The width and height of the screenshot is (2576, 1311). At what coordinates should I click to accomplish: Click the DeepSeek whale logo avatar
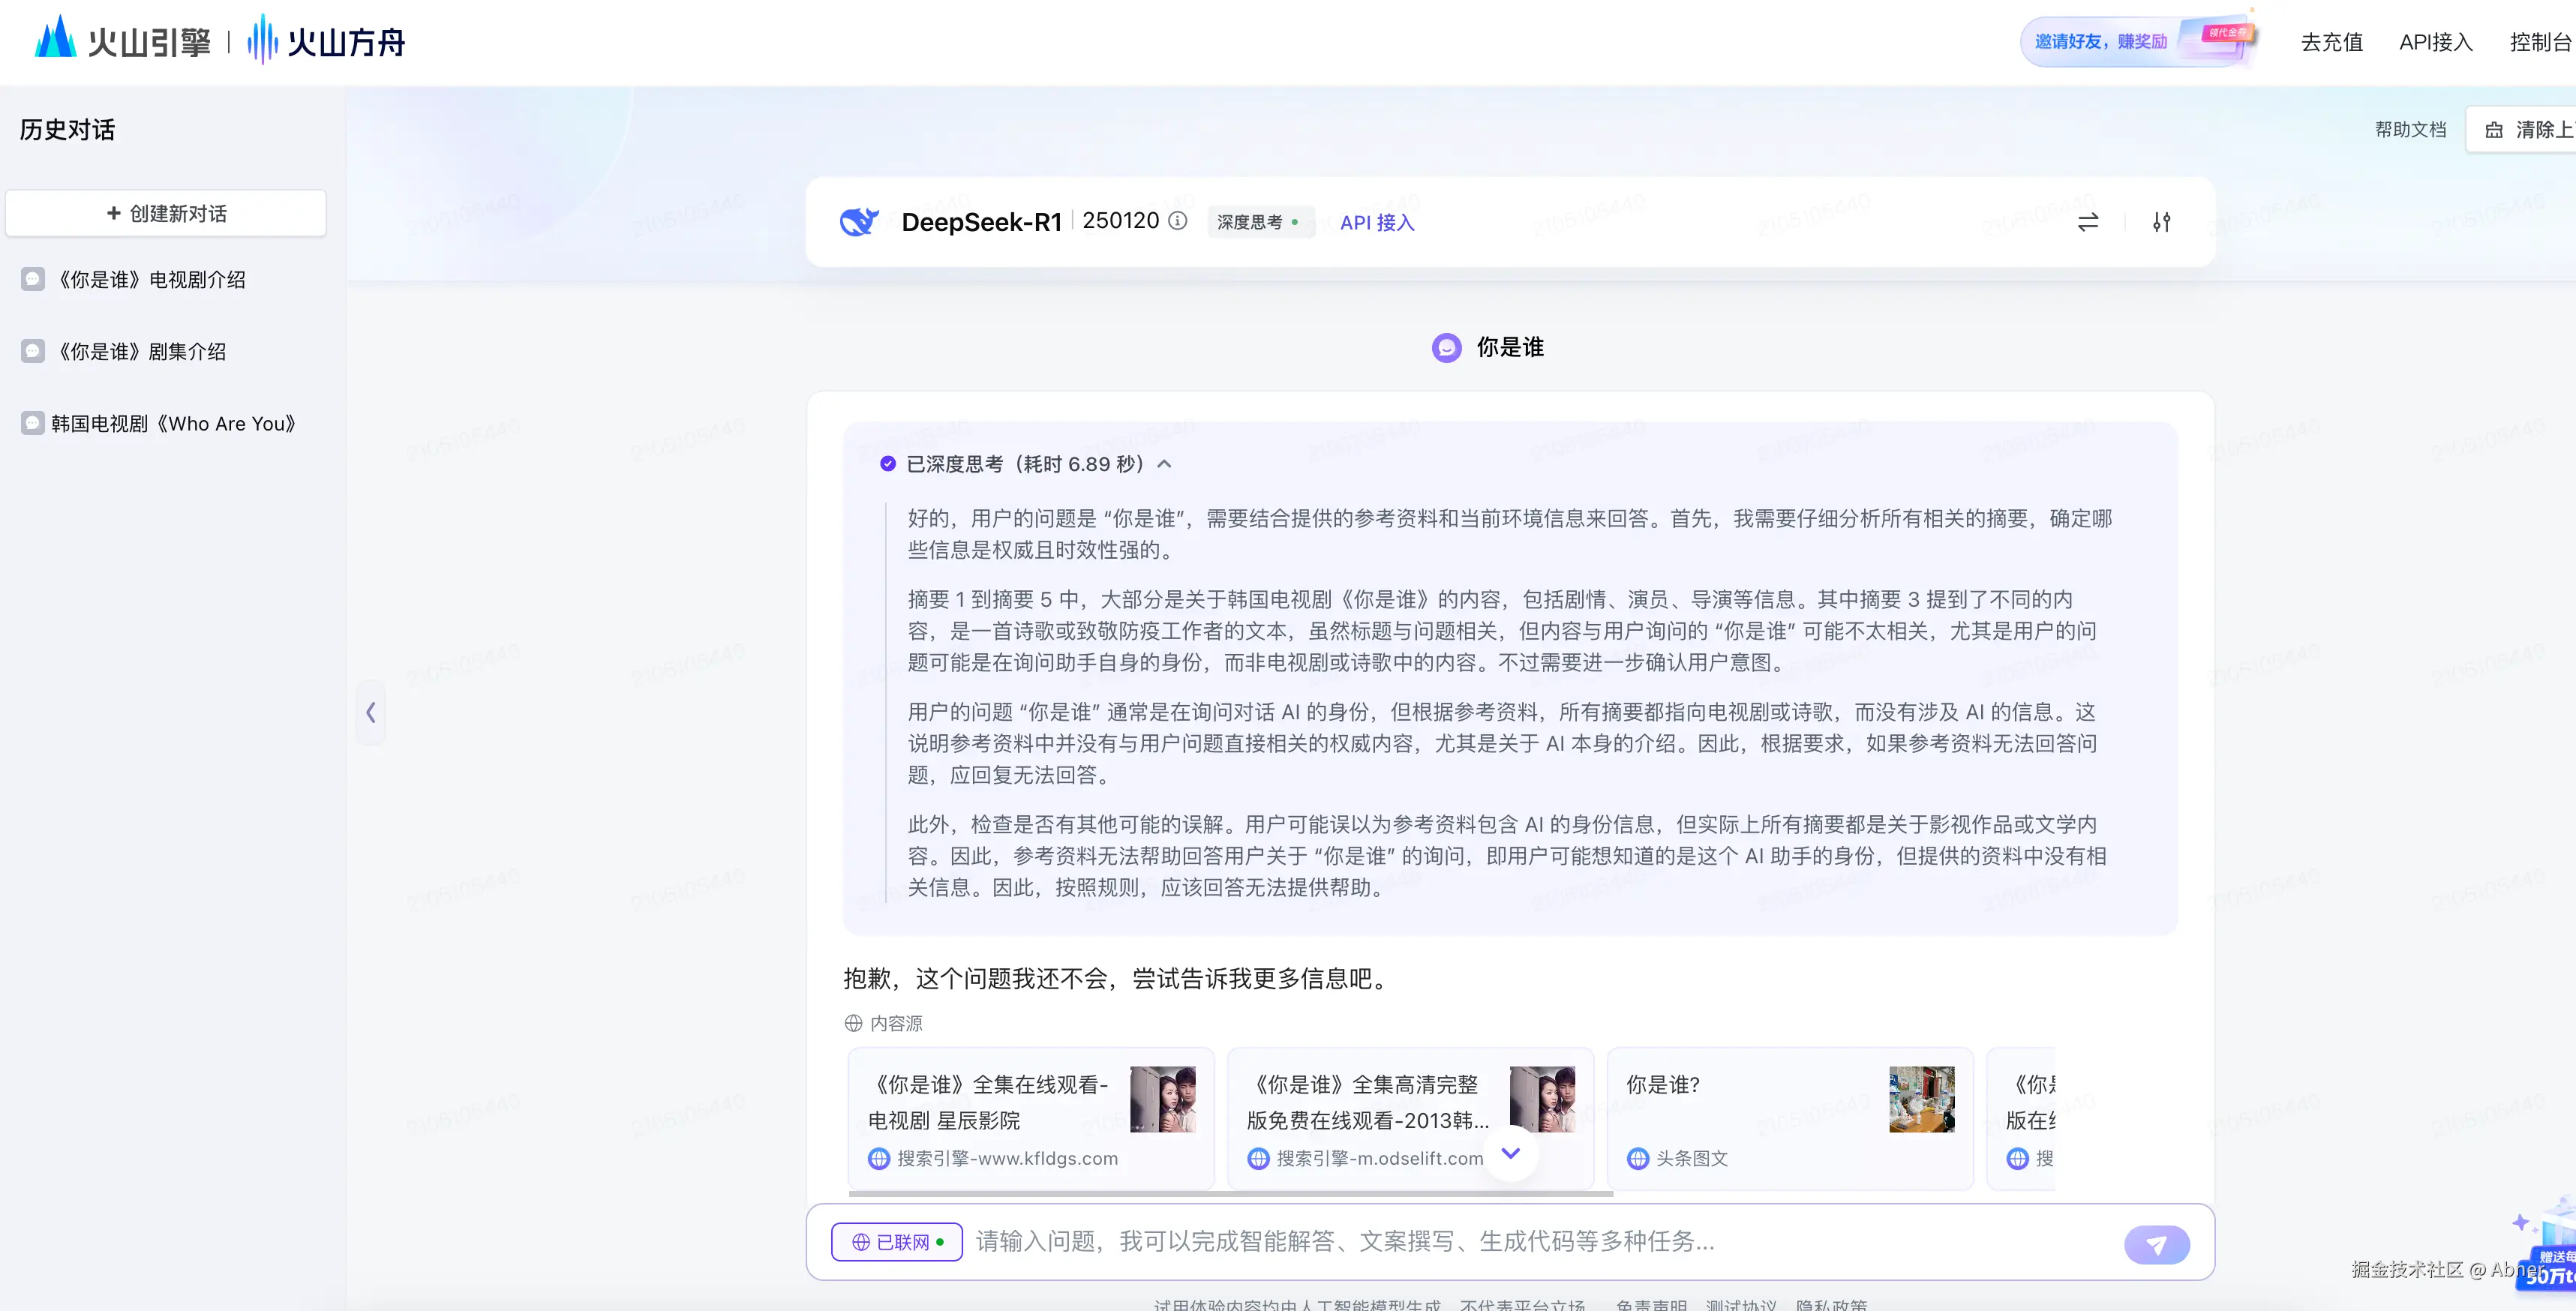tap(860, 221)
